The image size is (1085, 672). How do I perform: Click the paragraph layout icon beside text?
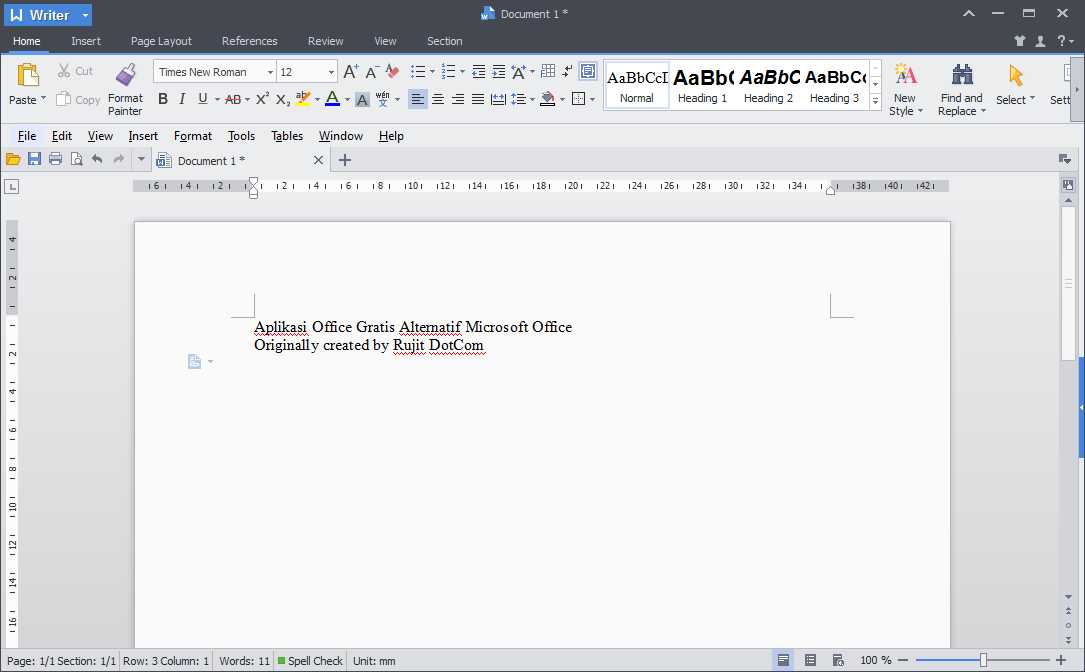(x=194, y=361)
